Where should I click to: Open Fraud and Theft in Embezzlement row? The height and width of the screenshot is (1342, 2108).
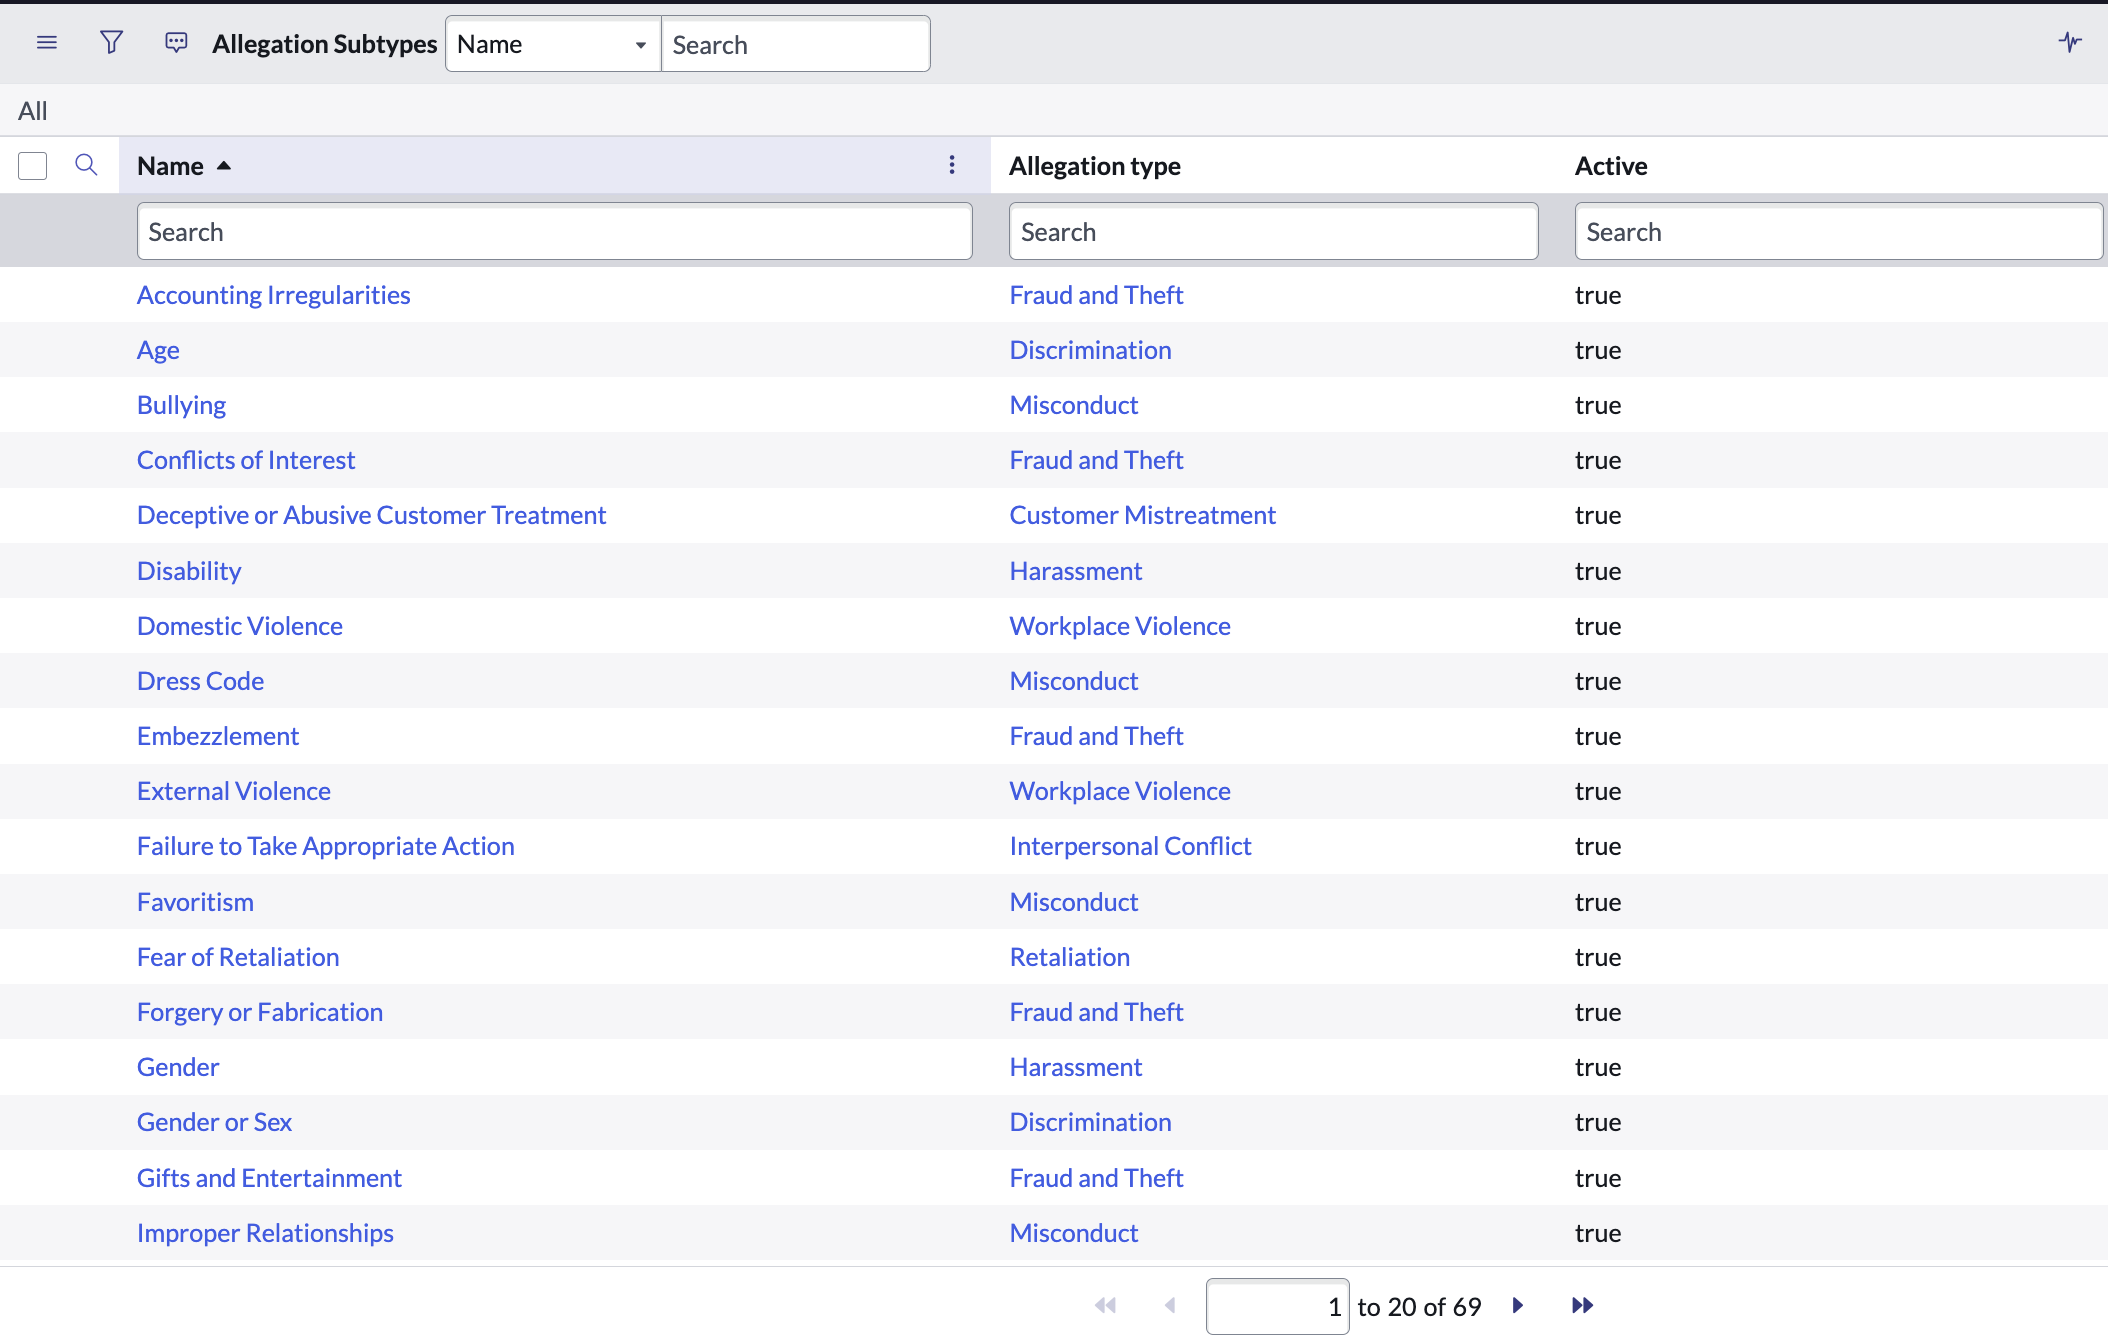tap(1097, 736)
